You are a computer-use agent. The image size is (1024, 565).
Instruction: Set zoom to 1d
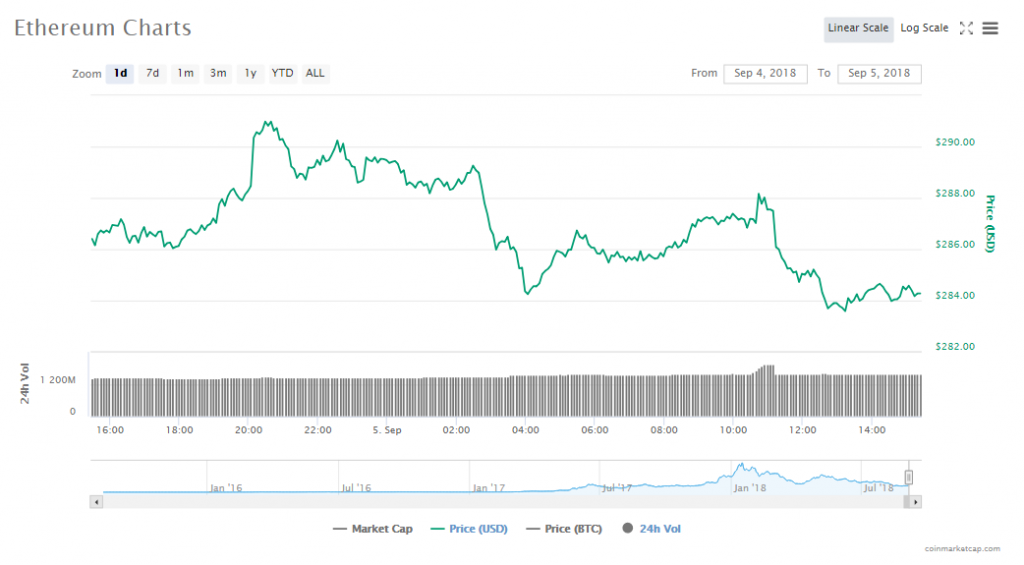point(120,73)
